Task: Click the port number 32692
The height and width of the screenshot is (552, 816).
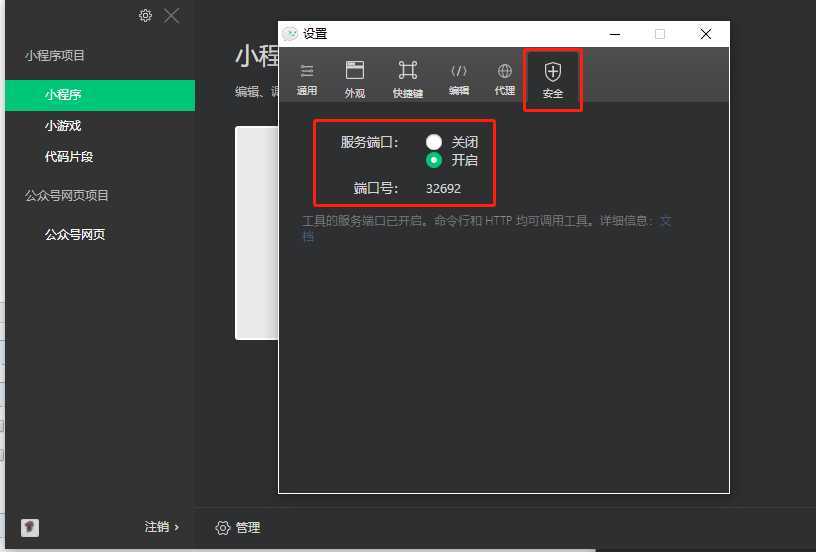Action: 443,188
